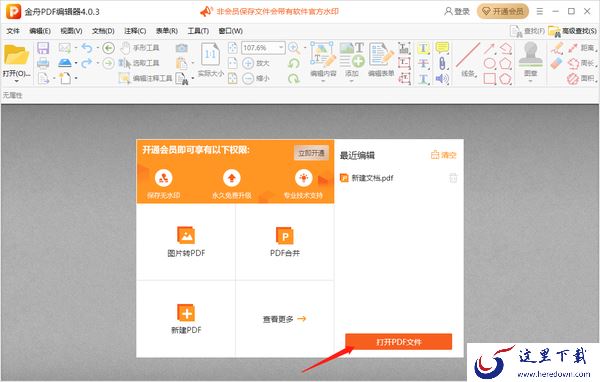The image size is (600, 382).
Task: Click the Activate Now (立即开通) button
Action: point(311,153)
